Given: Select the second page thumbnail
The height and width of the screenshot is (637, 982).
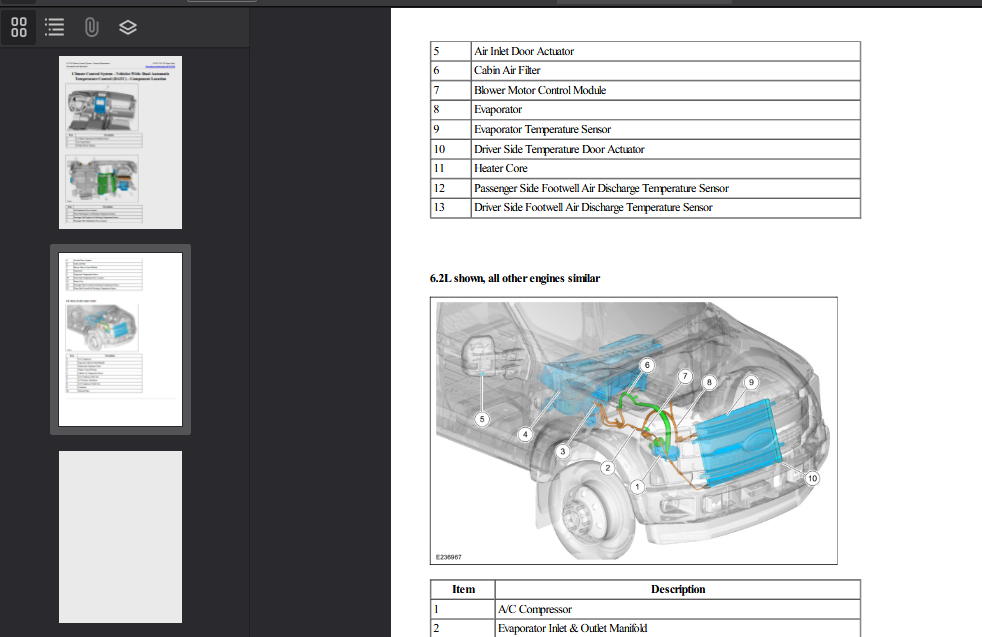Looking at the screenshot, I should tap(120, 339).
